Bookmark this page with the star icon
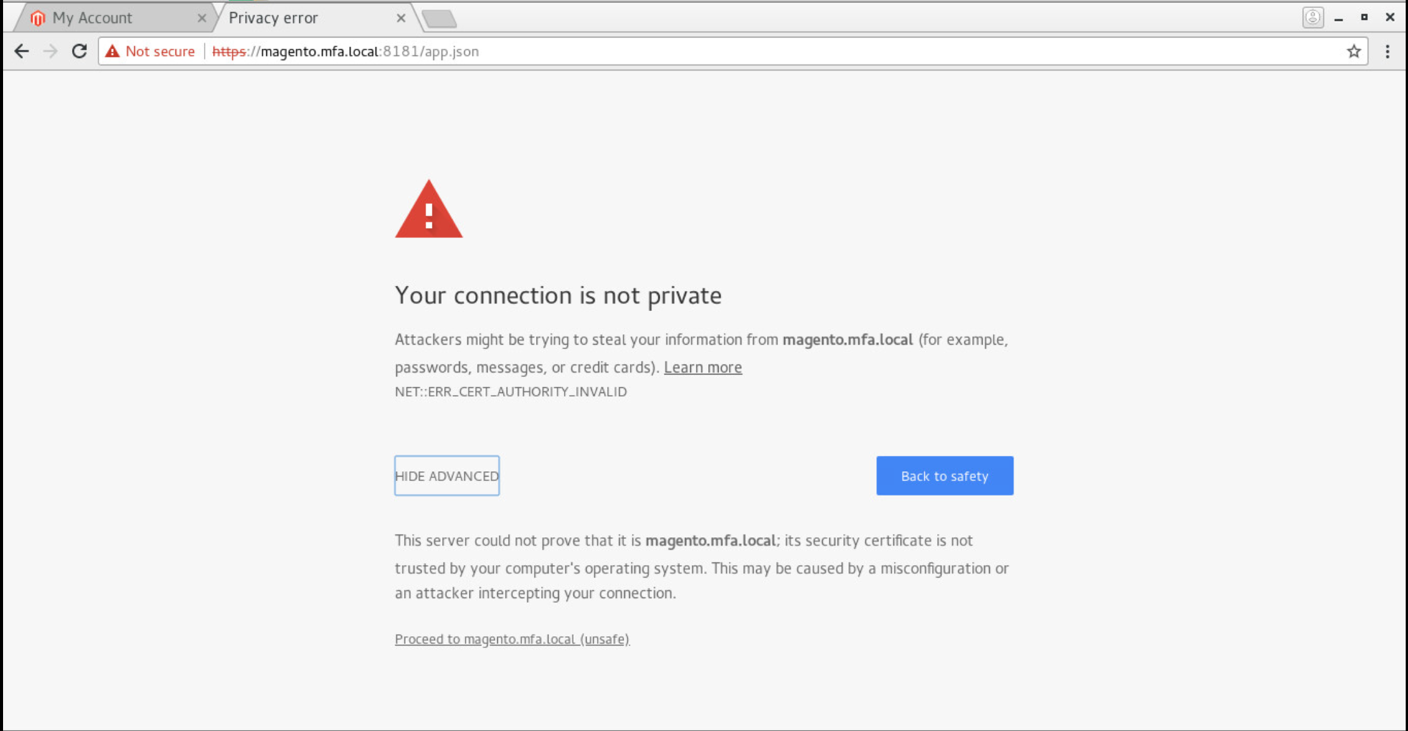The width and height of the screenshot is (1408, 731). pos(1354,51)
